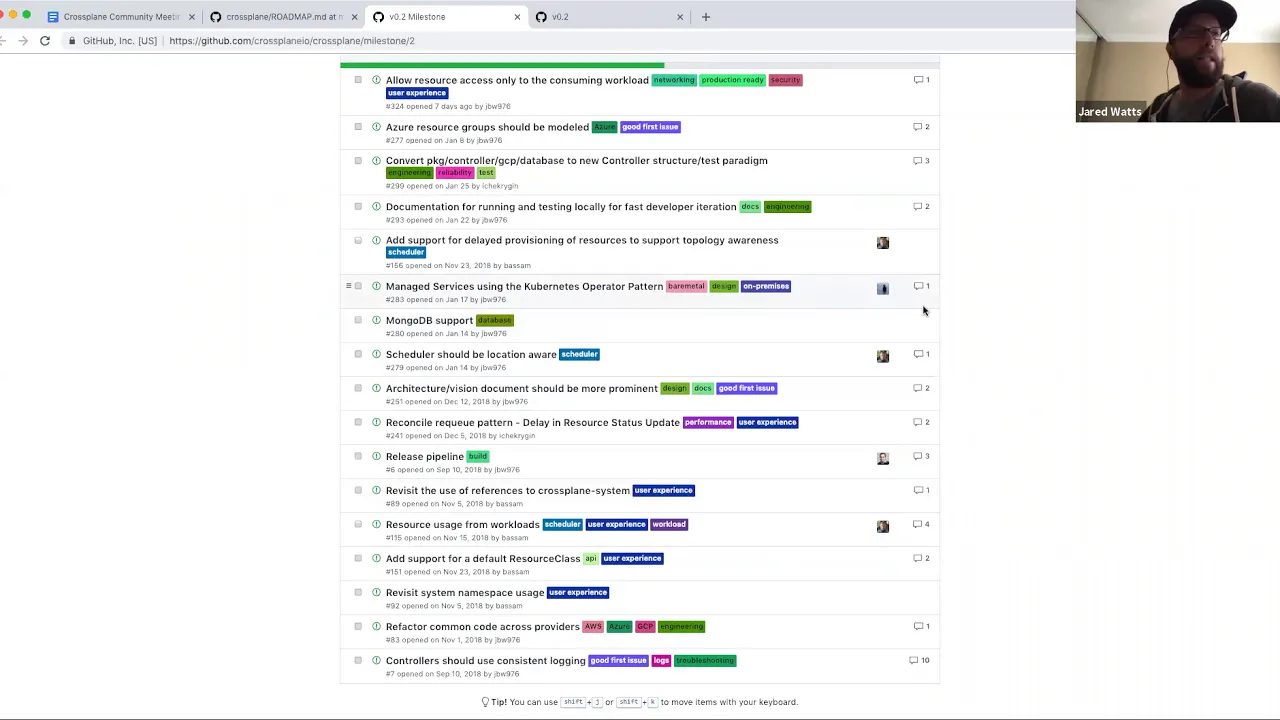Switch to 'crossplane/ROADMAP.md' tab
Viewport: 1280px width, 720px height.
click(x=284, y=17)
